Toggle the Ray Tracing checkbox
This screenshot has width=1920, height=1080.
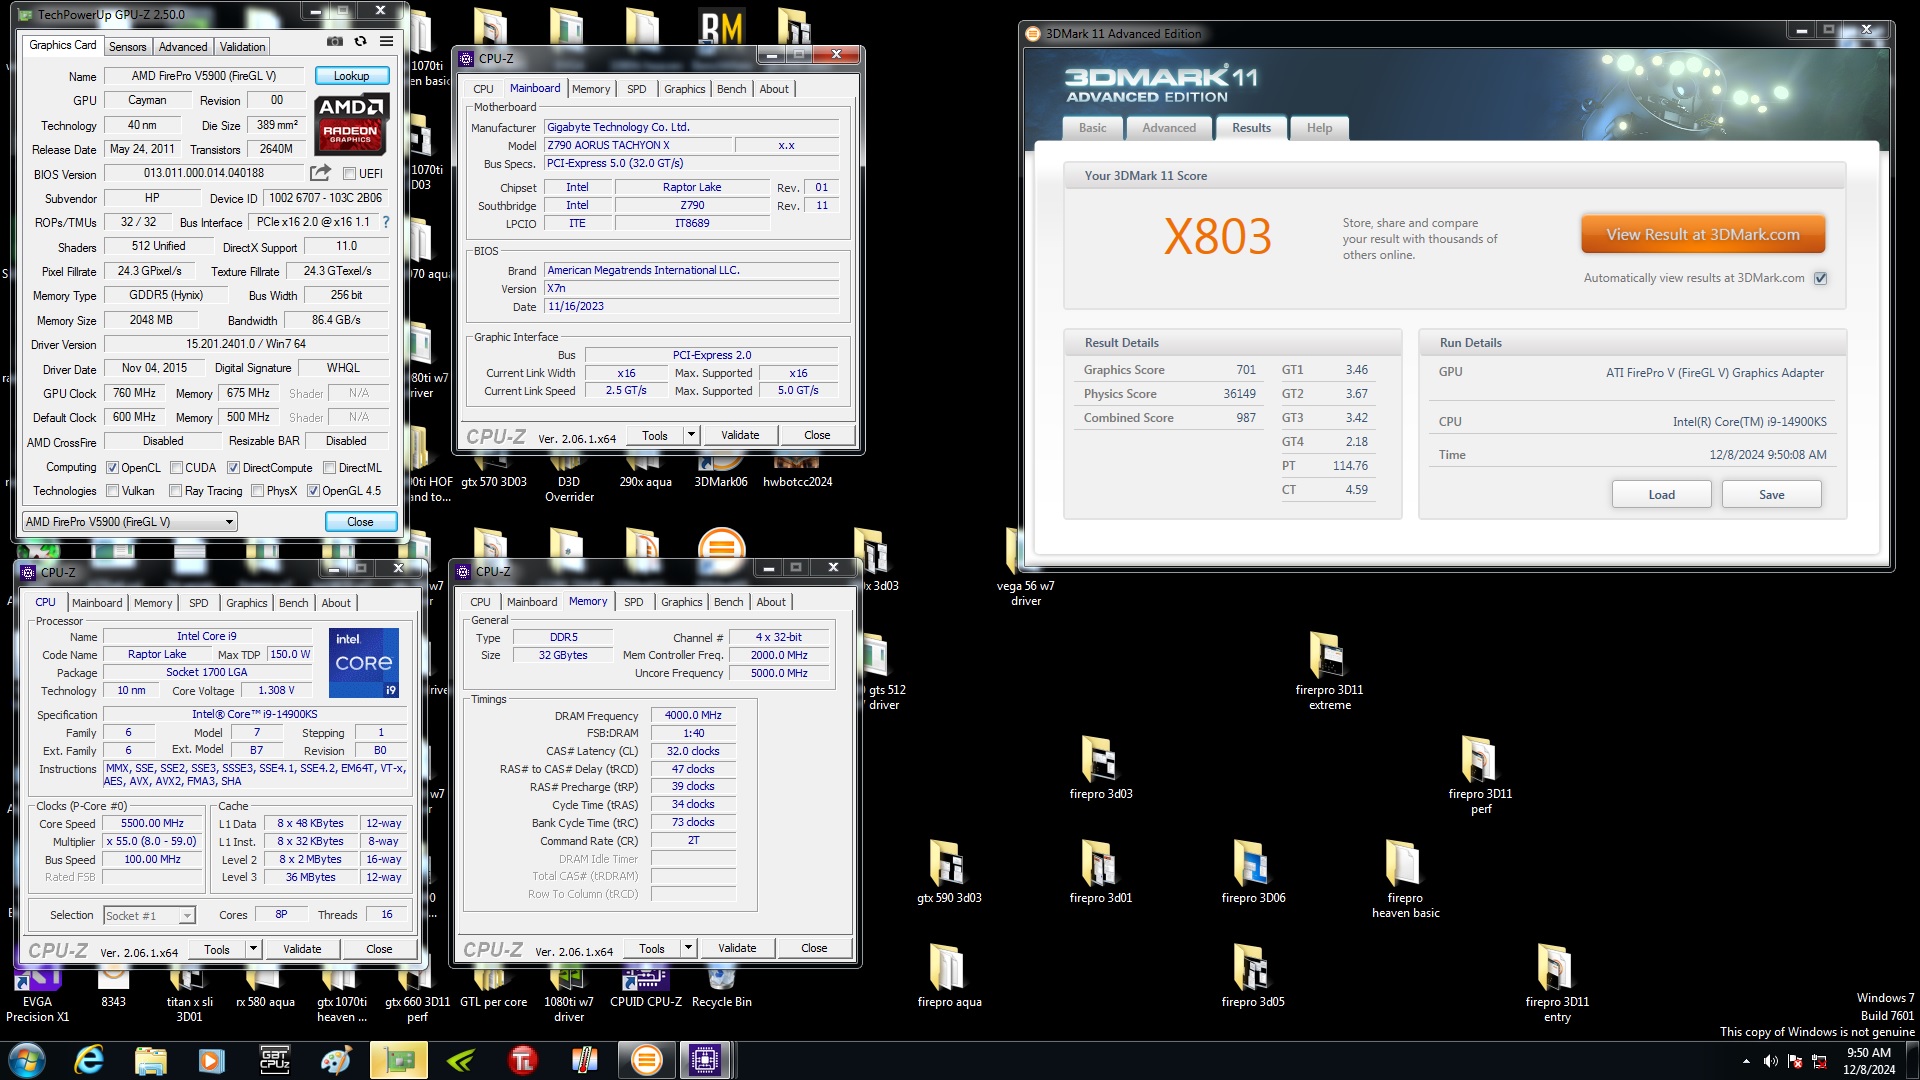point(176,491)
